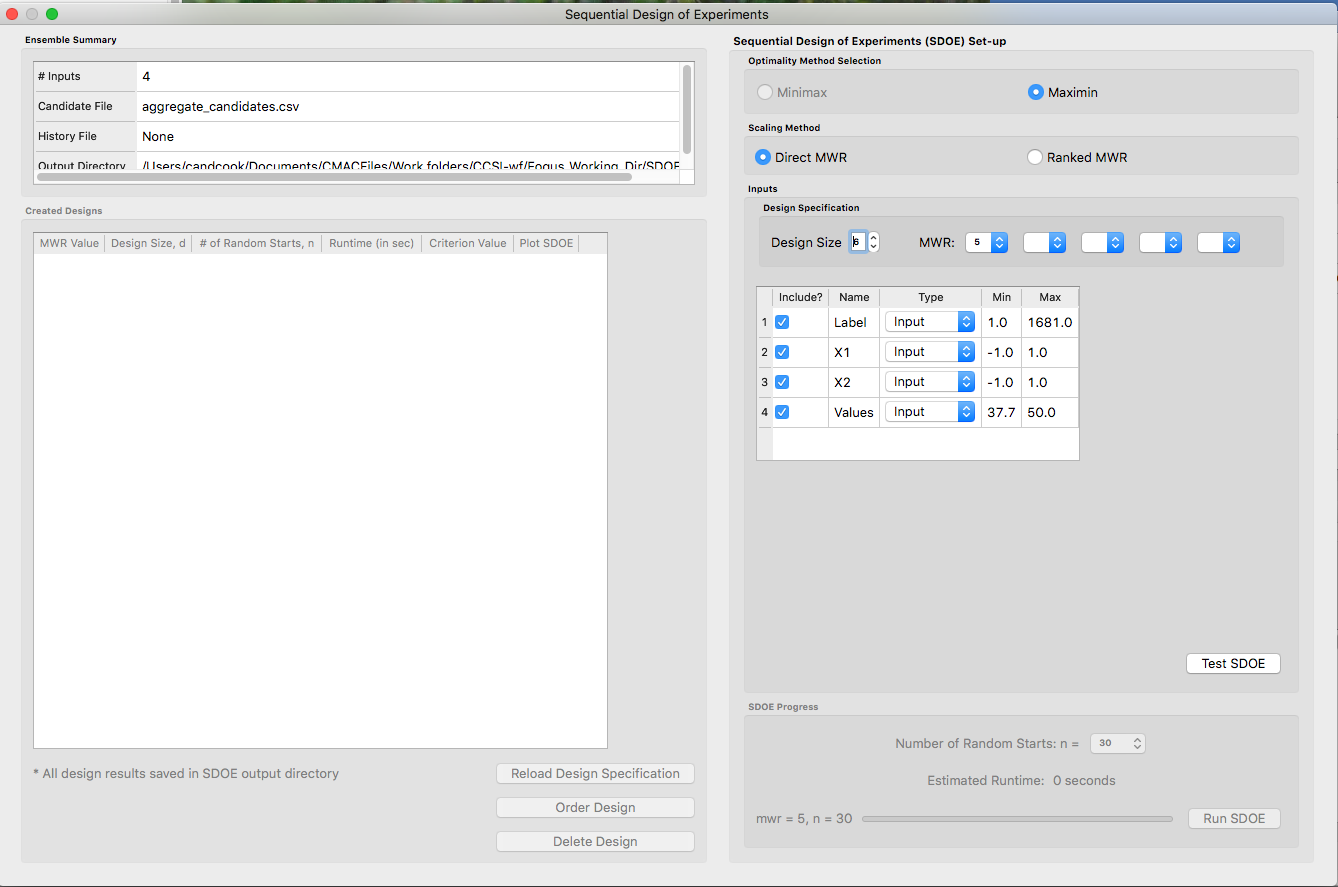This screenshot has width=1338, height=887.
Task: Open the Type dropdown for Label row
Action: (929, 321)
